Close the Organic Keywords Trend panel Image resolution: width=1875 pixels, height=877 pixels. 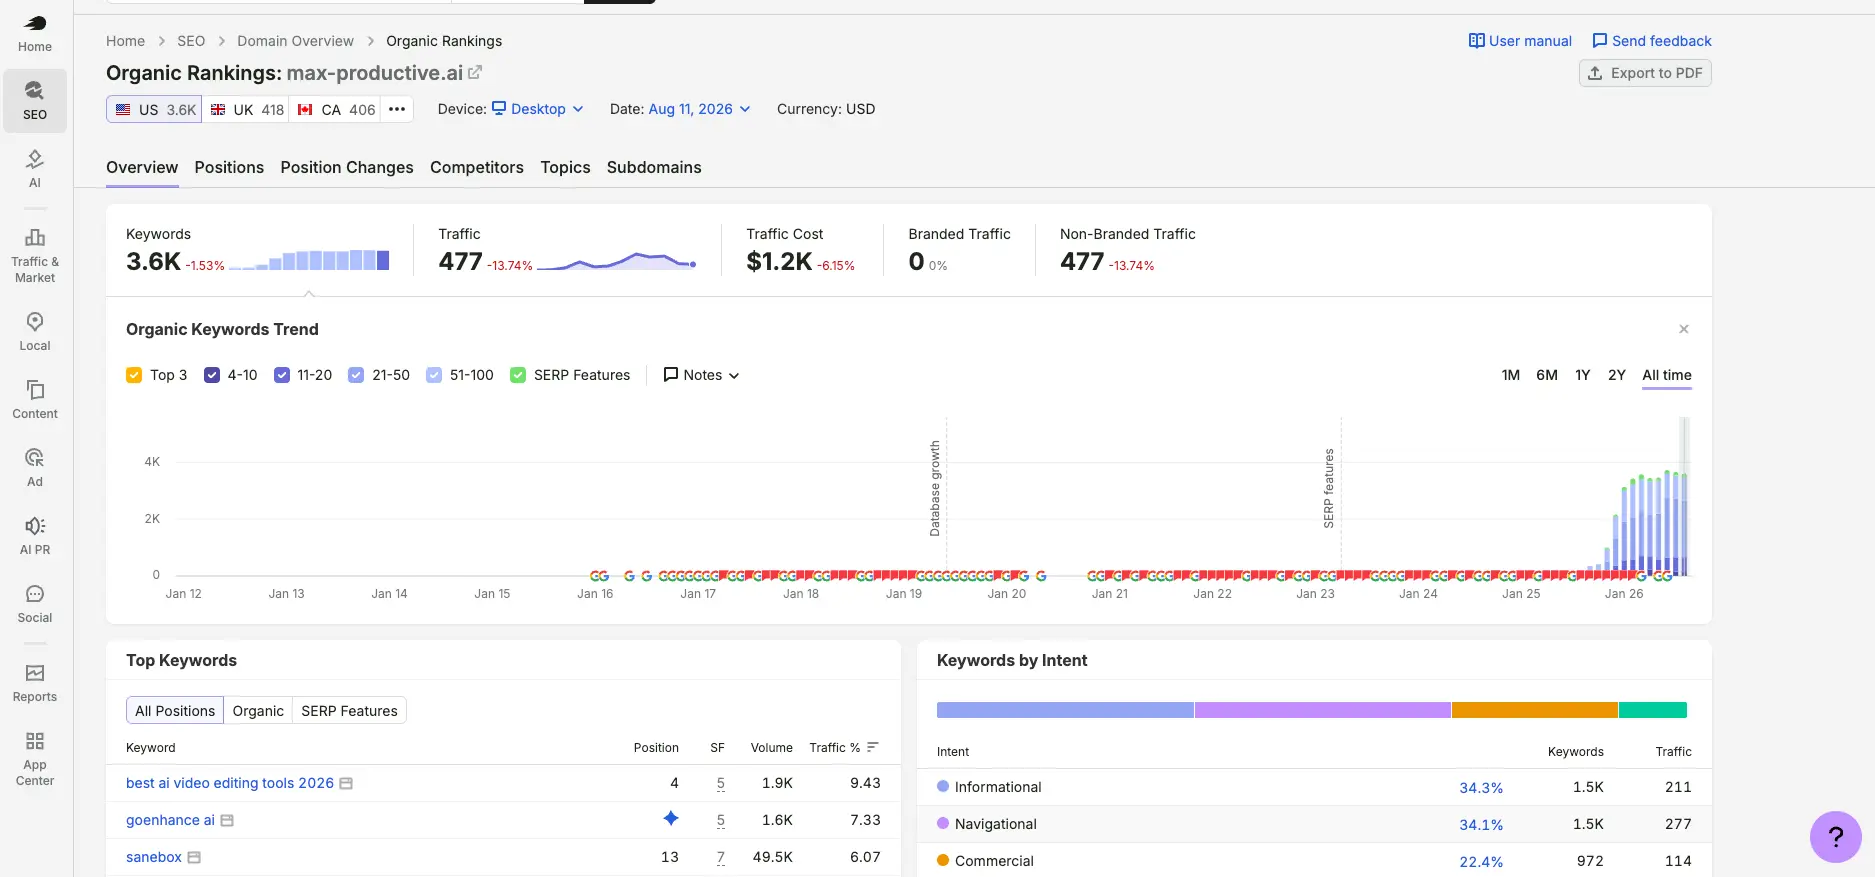1684,329
